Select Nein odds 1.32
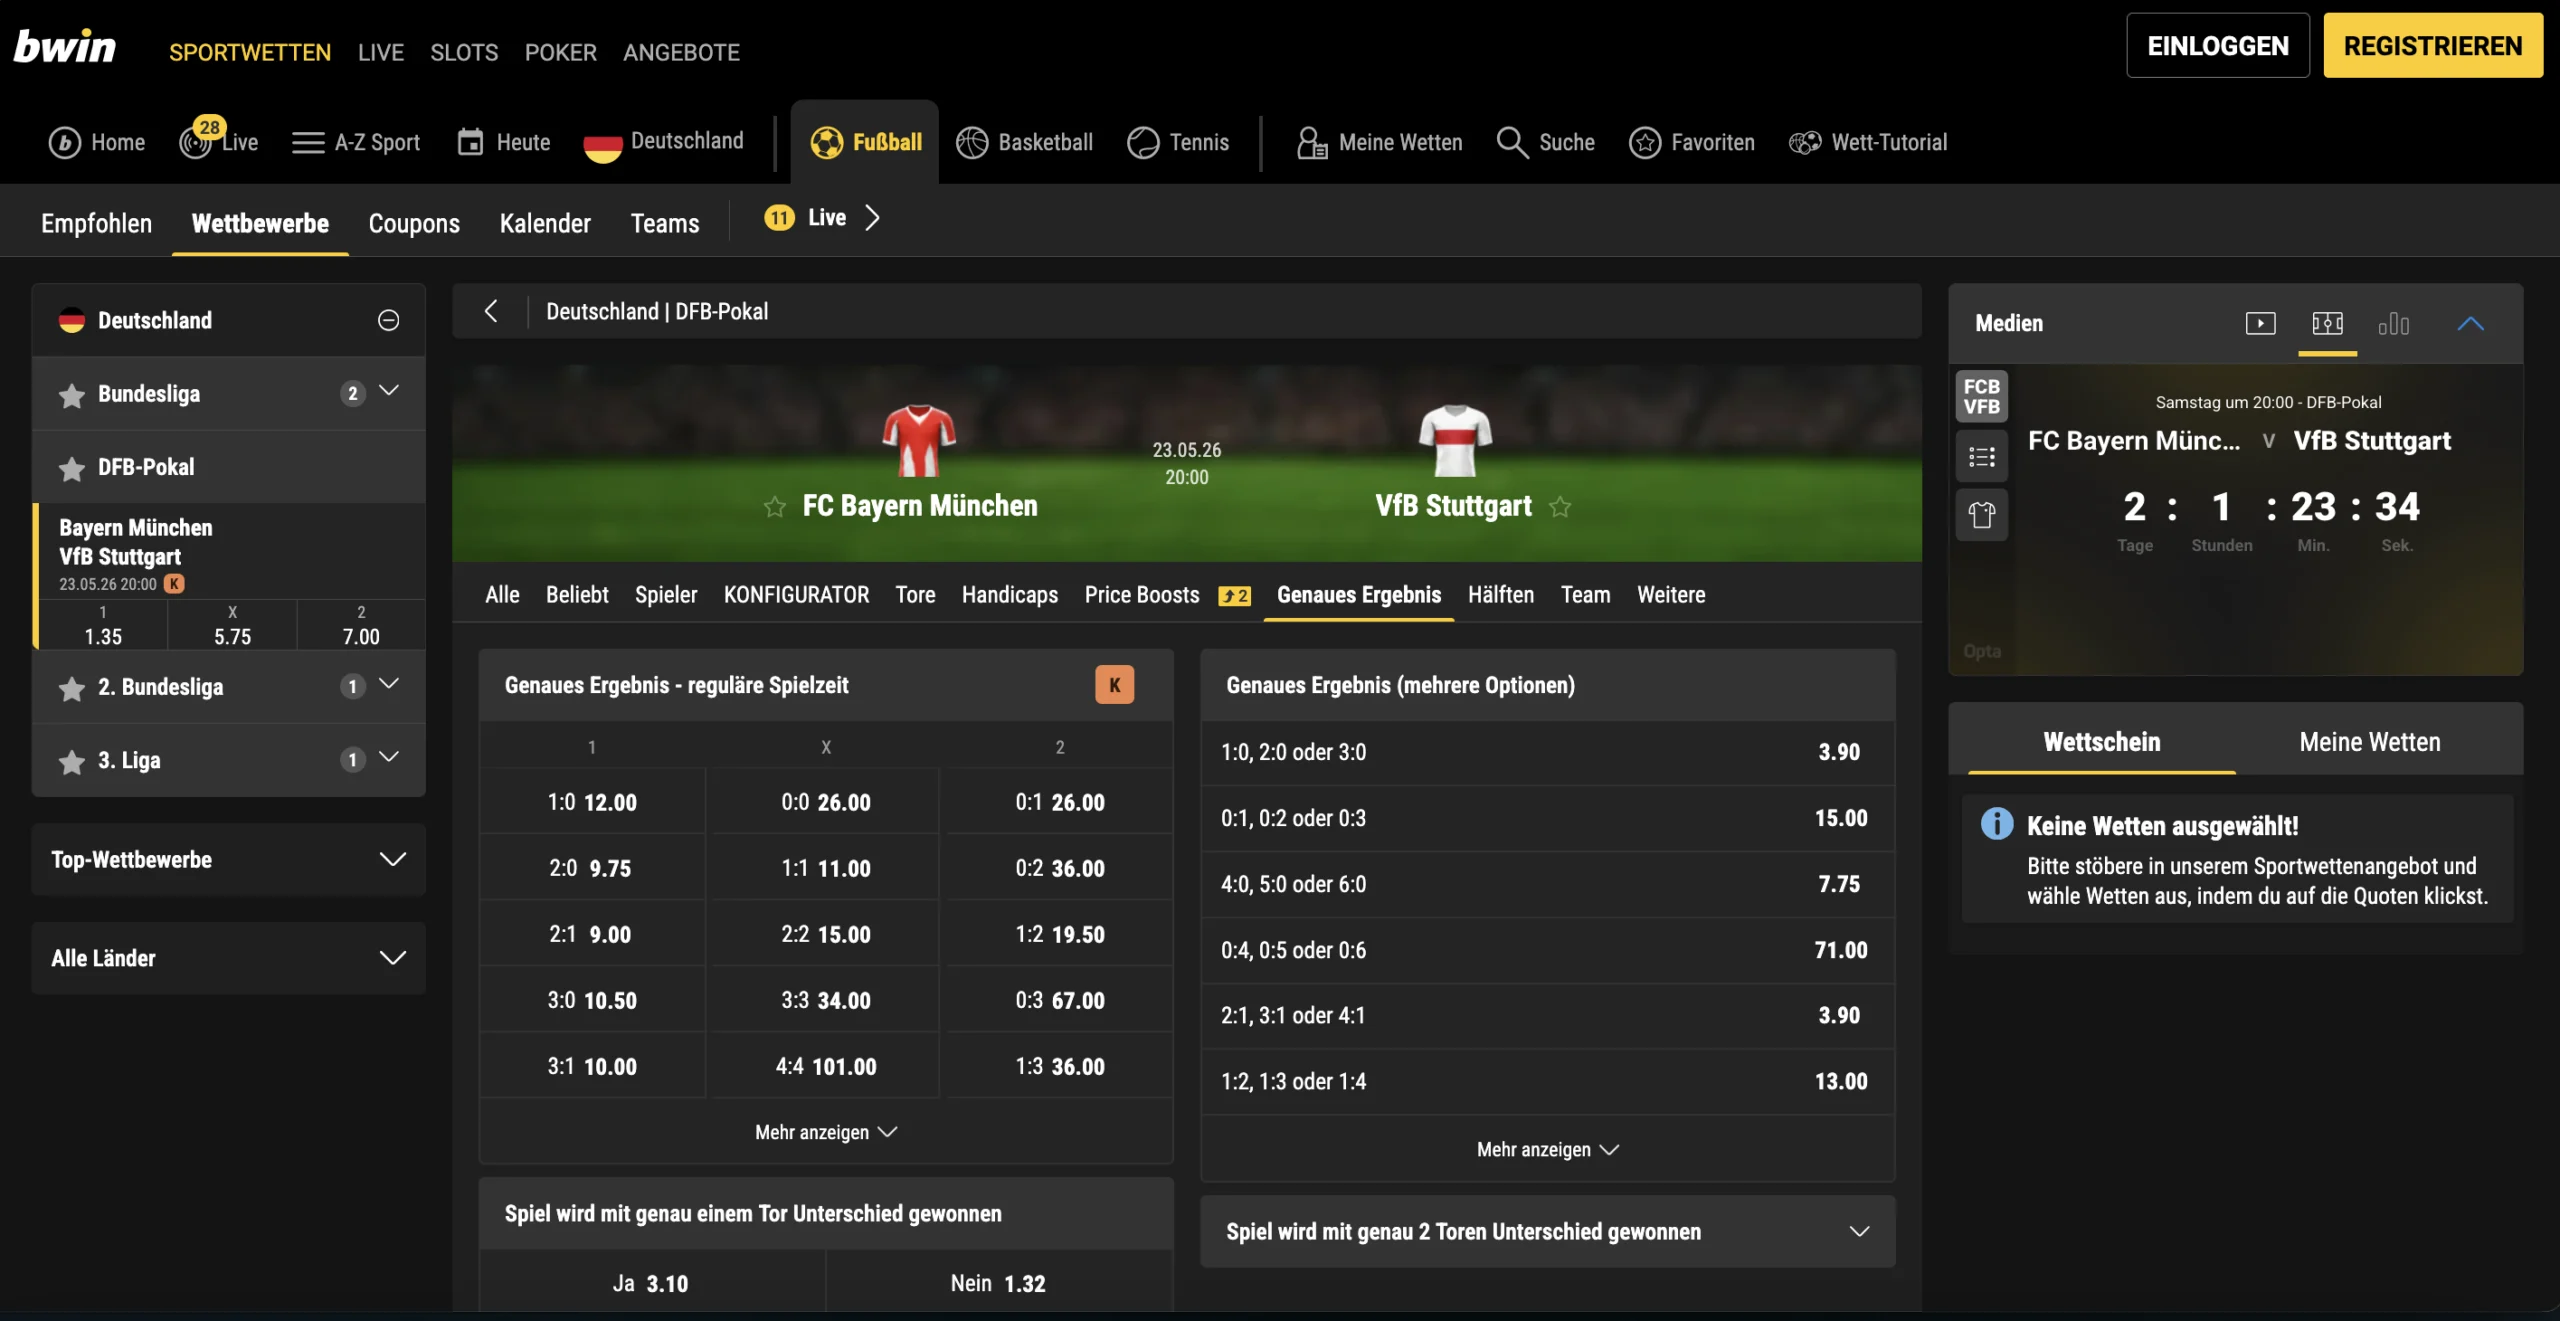Screen dimensions: 2560x1321 click(x=998, y=1283)
